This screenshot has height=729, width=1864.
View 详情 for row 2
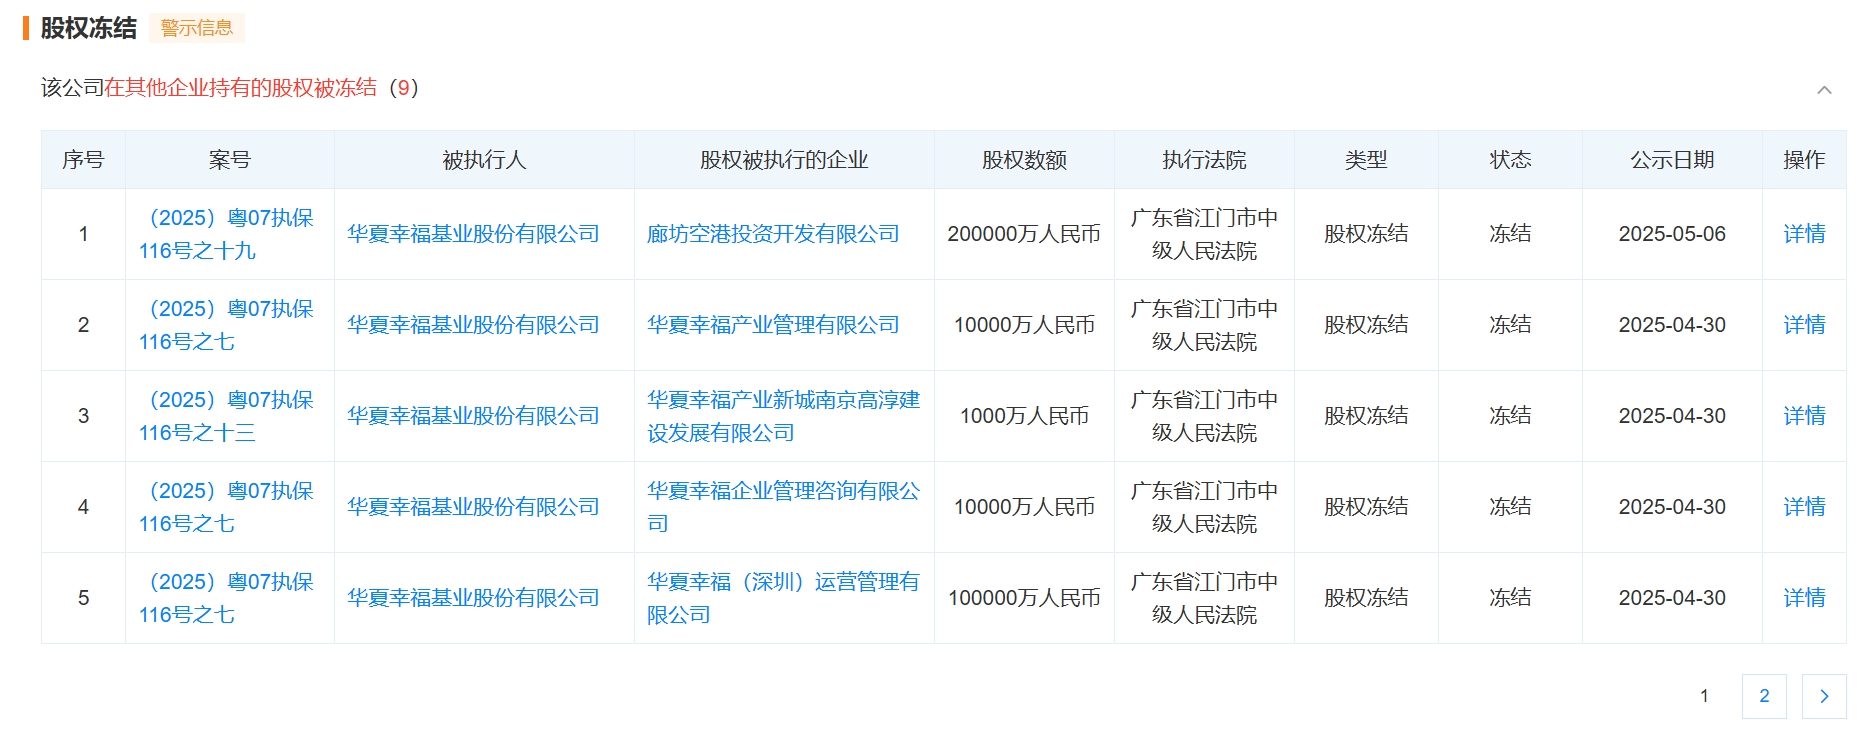(1804, 325)
